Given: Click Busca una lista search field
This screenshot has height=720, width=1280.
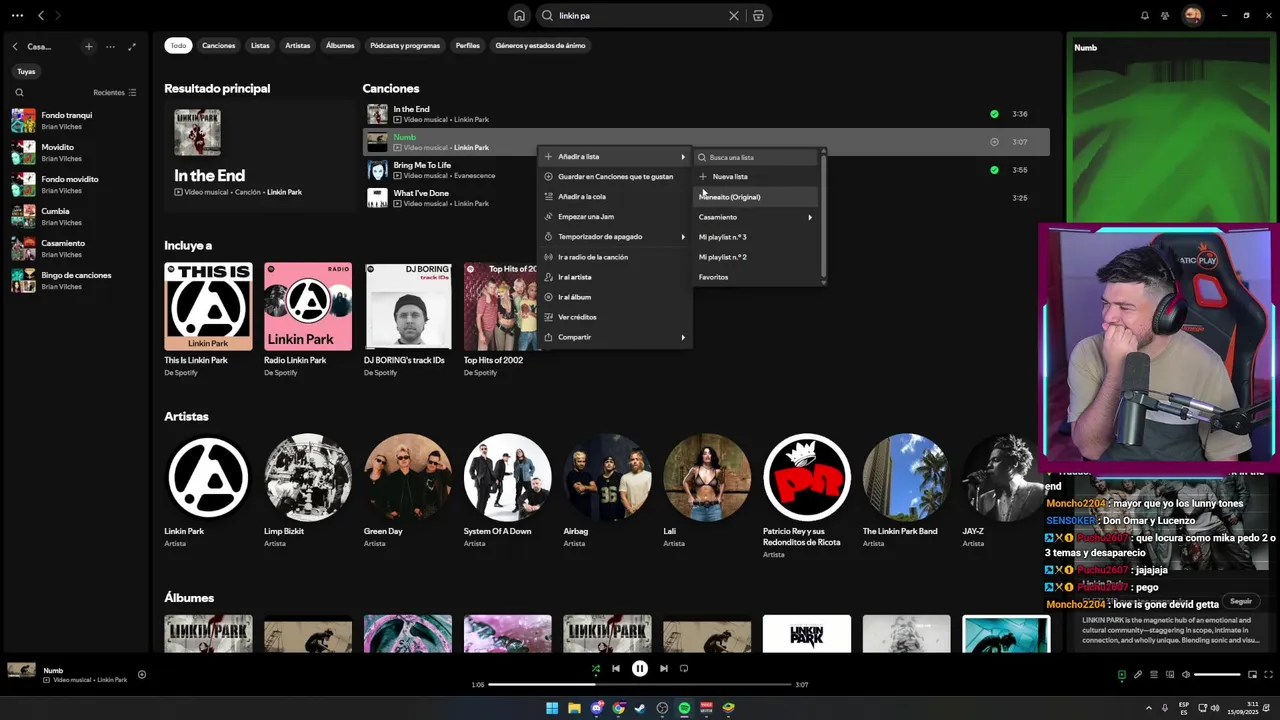Looking at the screenshot, I should [756, 157].
